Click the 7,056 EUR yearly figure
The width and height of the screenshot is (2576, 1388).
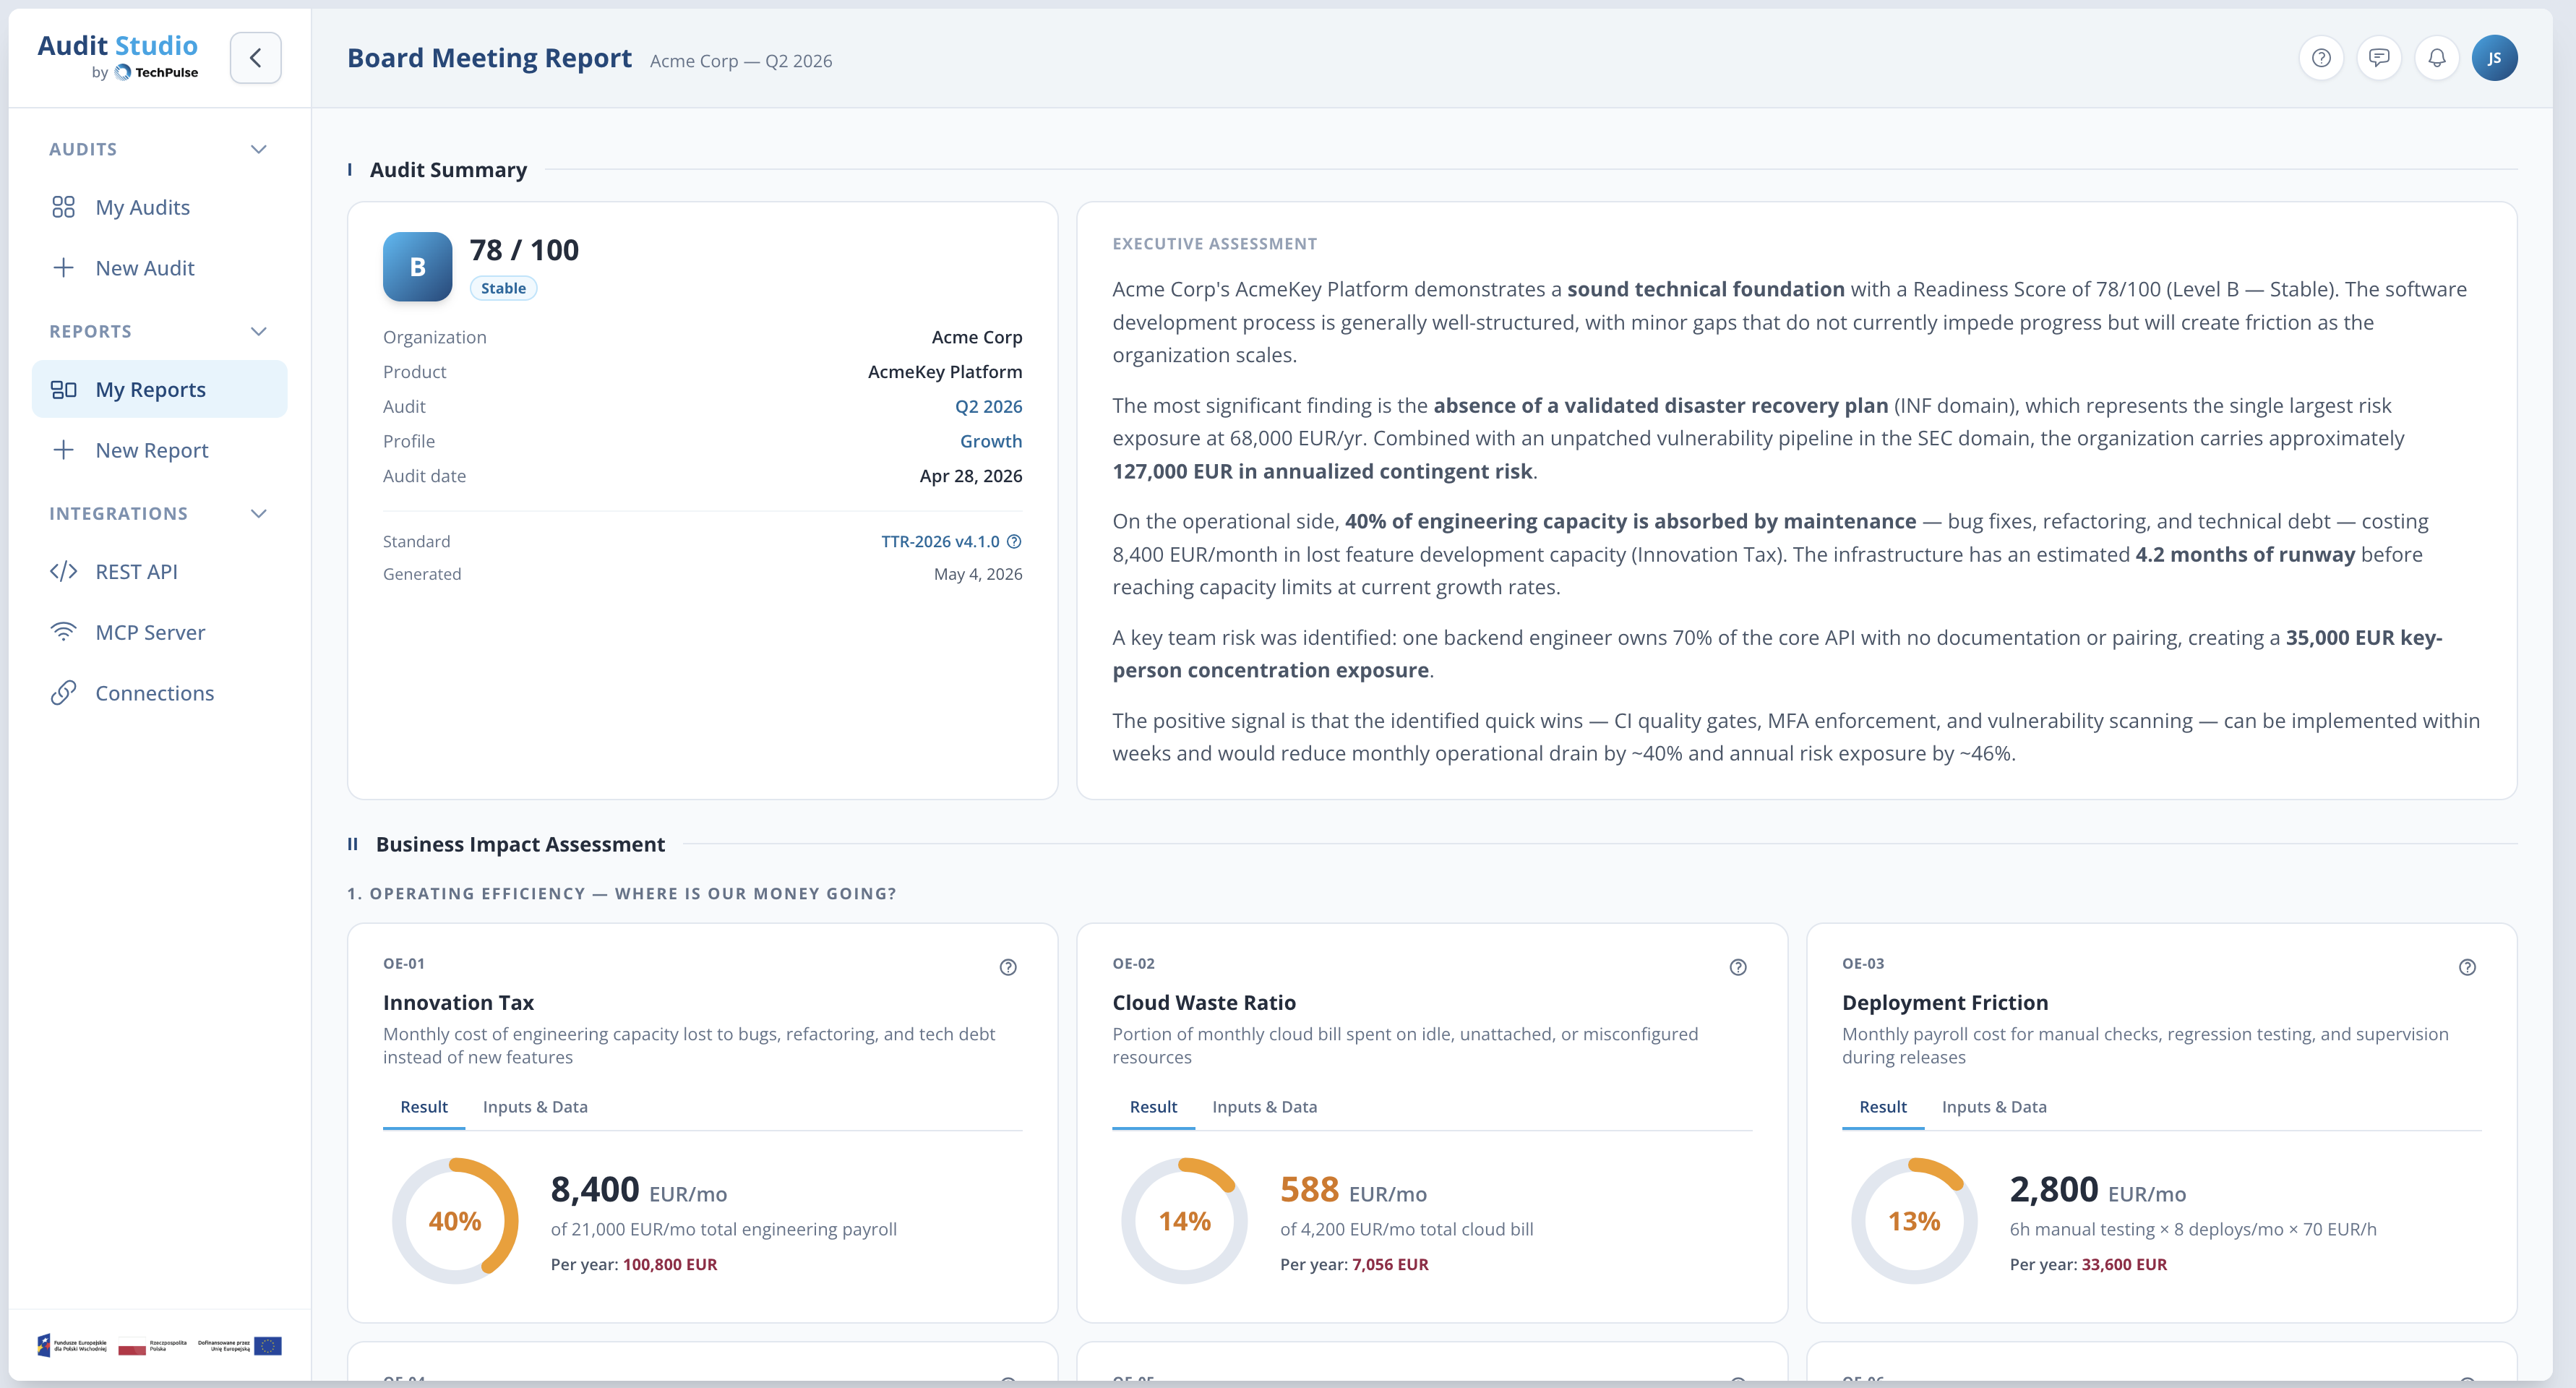tap(1390, 1264)
